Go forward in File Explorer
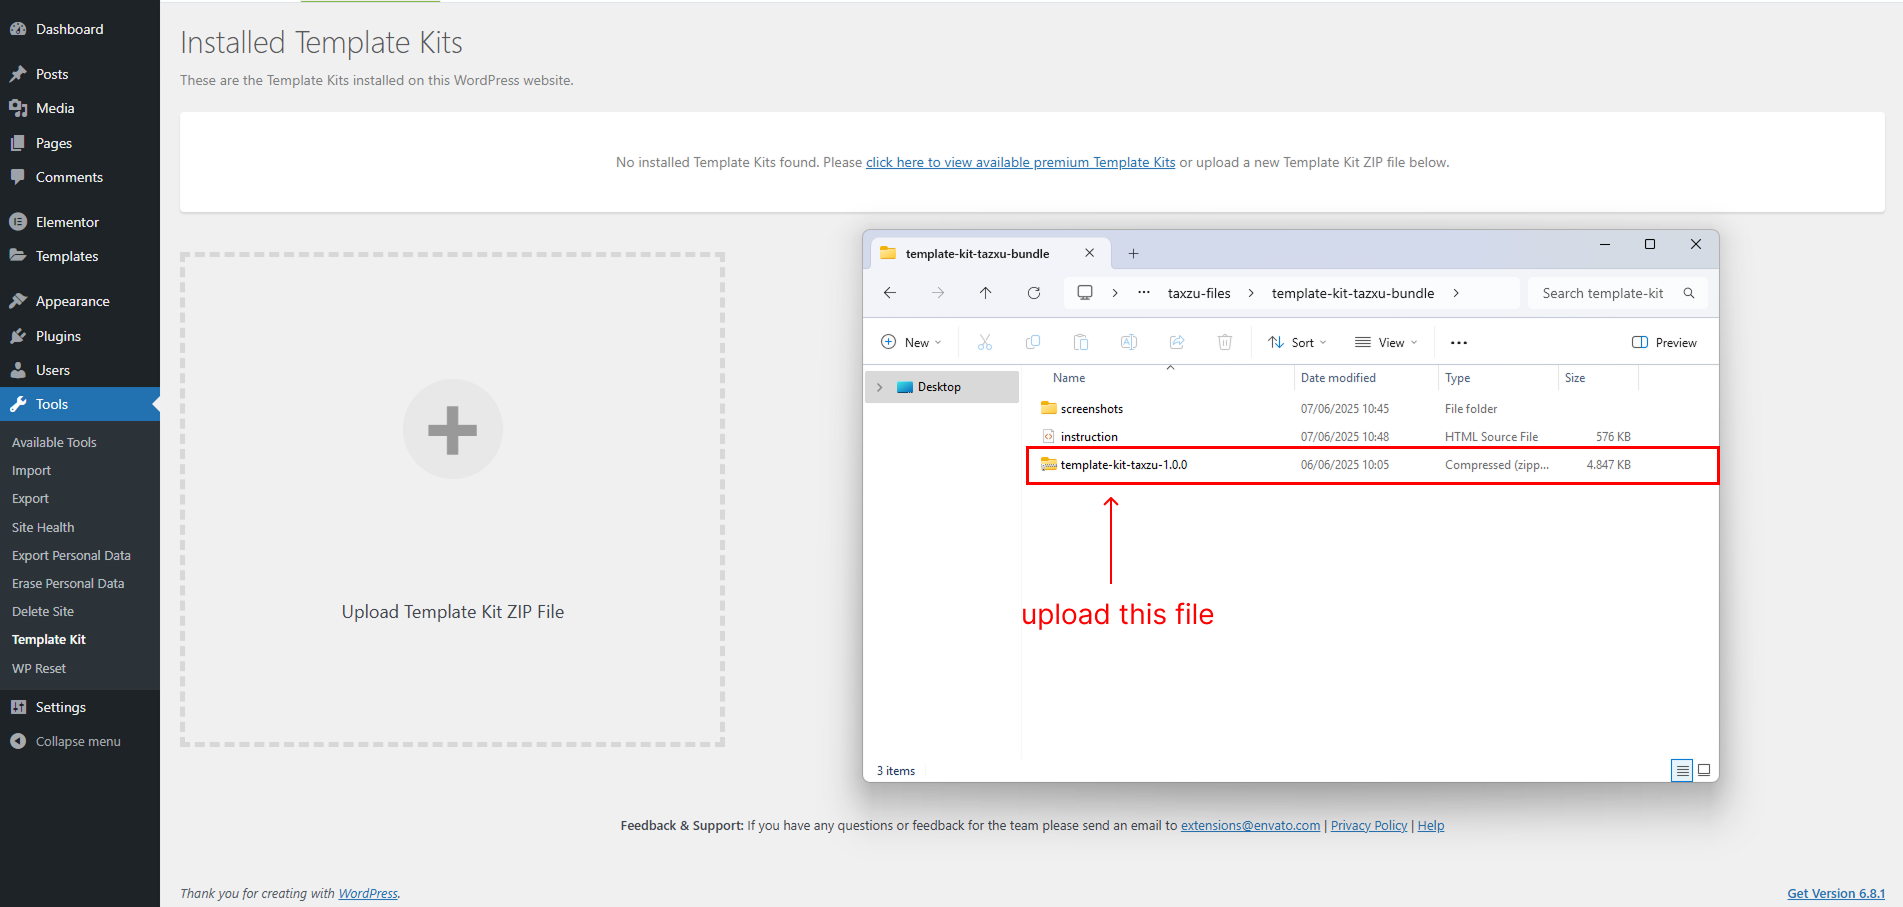The image size is (1903, 907). (938, 293)
